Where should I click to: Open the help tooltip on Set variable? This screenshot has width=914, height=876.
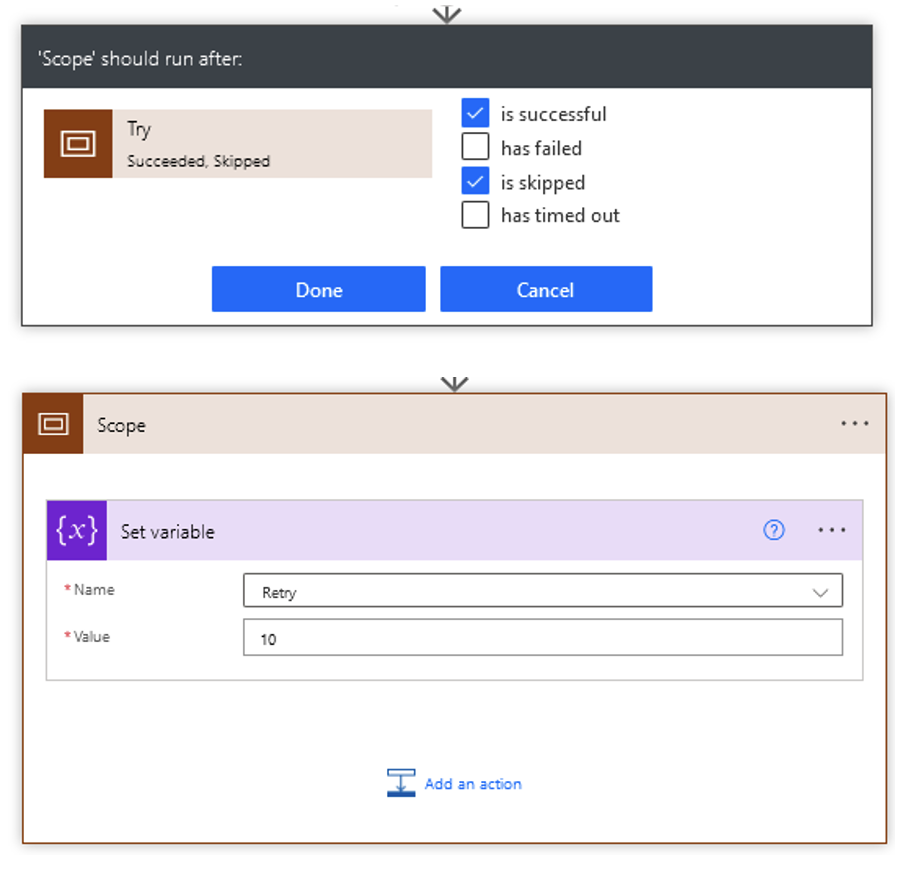click(x=774, y=530)
